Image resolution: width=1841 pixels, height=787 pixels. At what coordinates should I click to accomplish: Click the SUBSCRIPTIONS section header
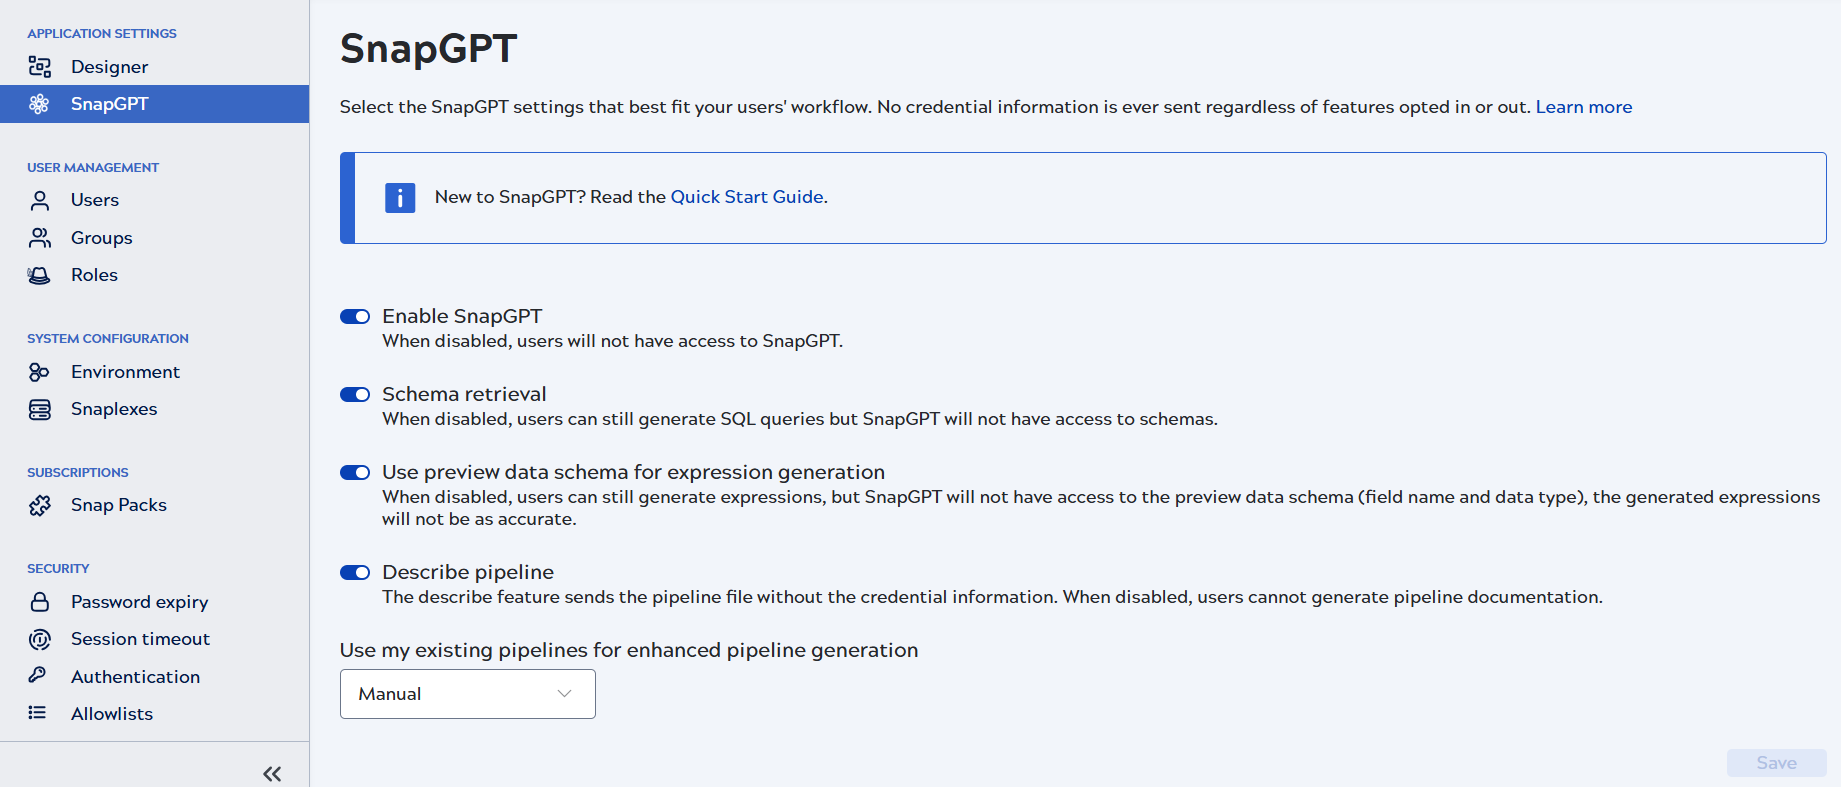tap(78, 473)
